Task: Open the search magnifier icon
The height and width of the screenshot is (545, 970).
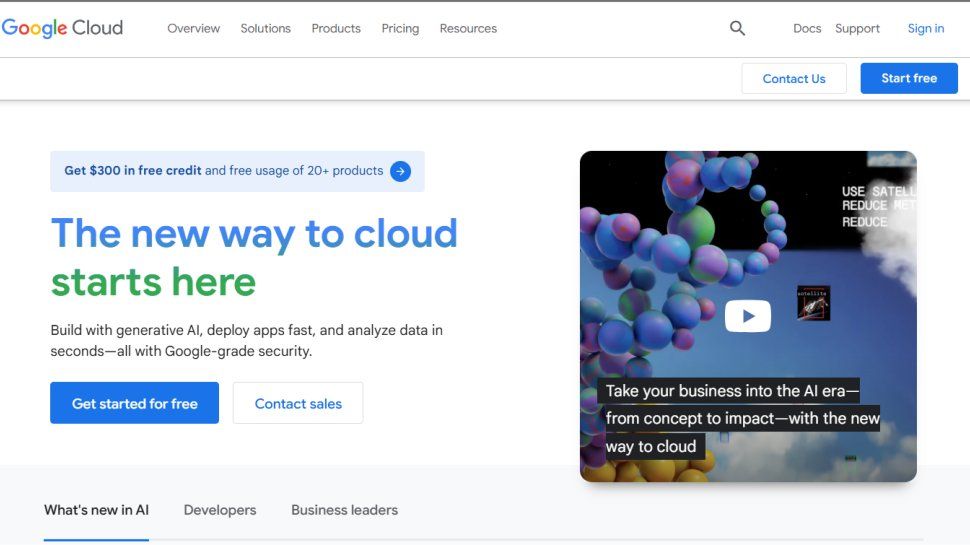Action: click(x=737, y=28)
